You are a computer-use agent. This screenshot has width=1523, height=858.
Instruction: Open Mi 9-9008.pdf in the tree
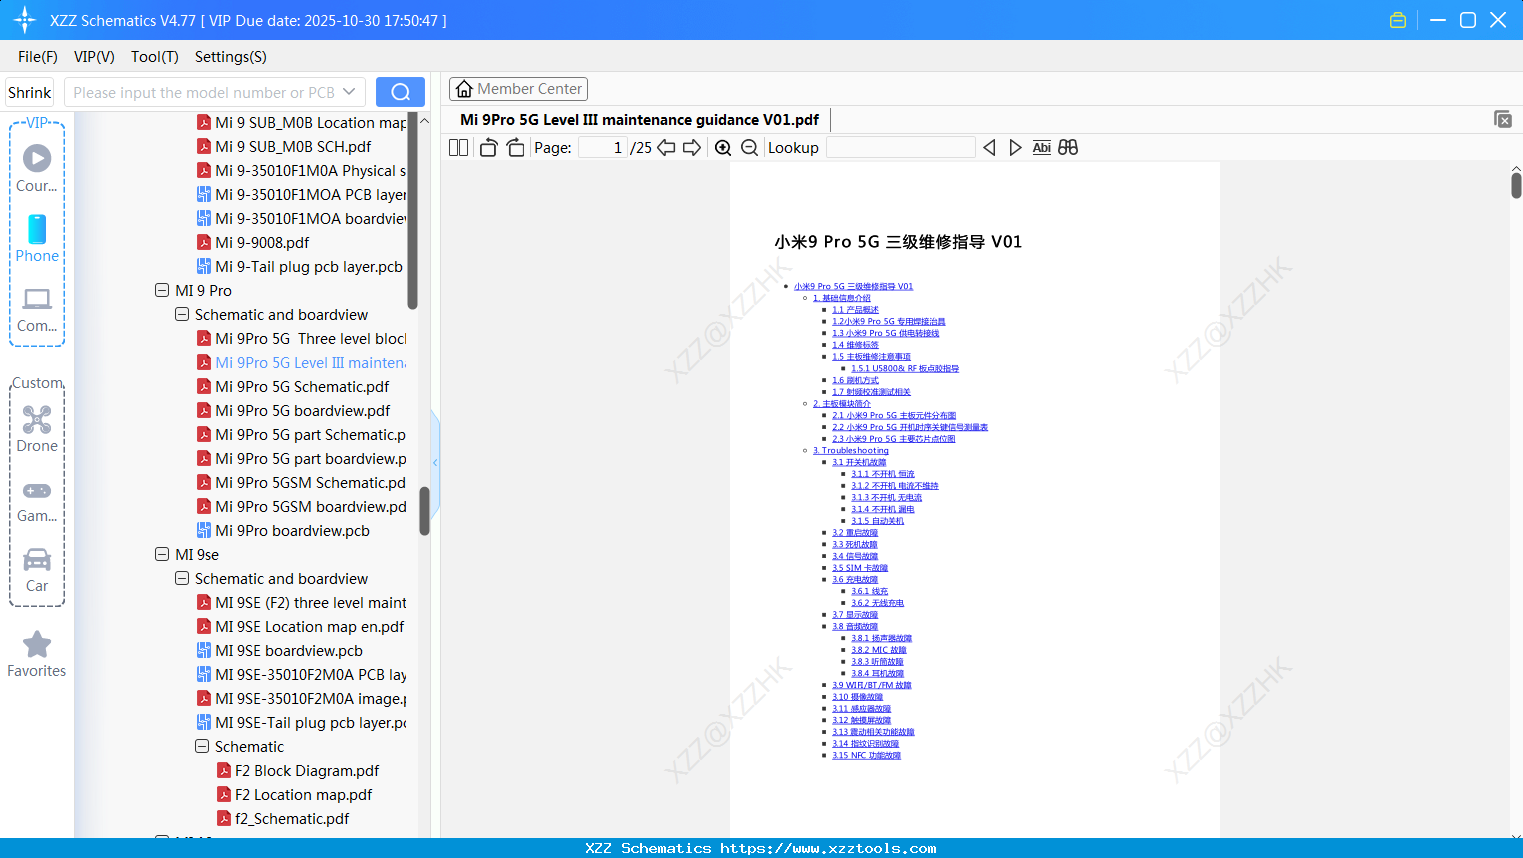[262, 242]
